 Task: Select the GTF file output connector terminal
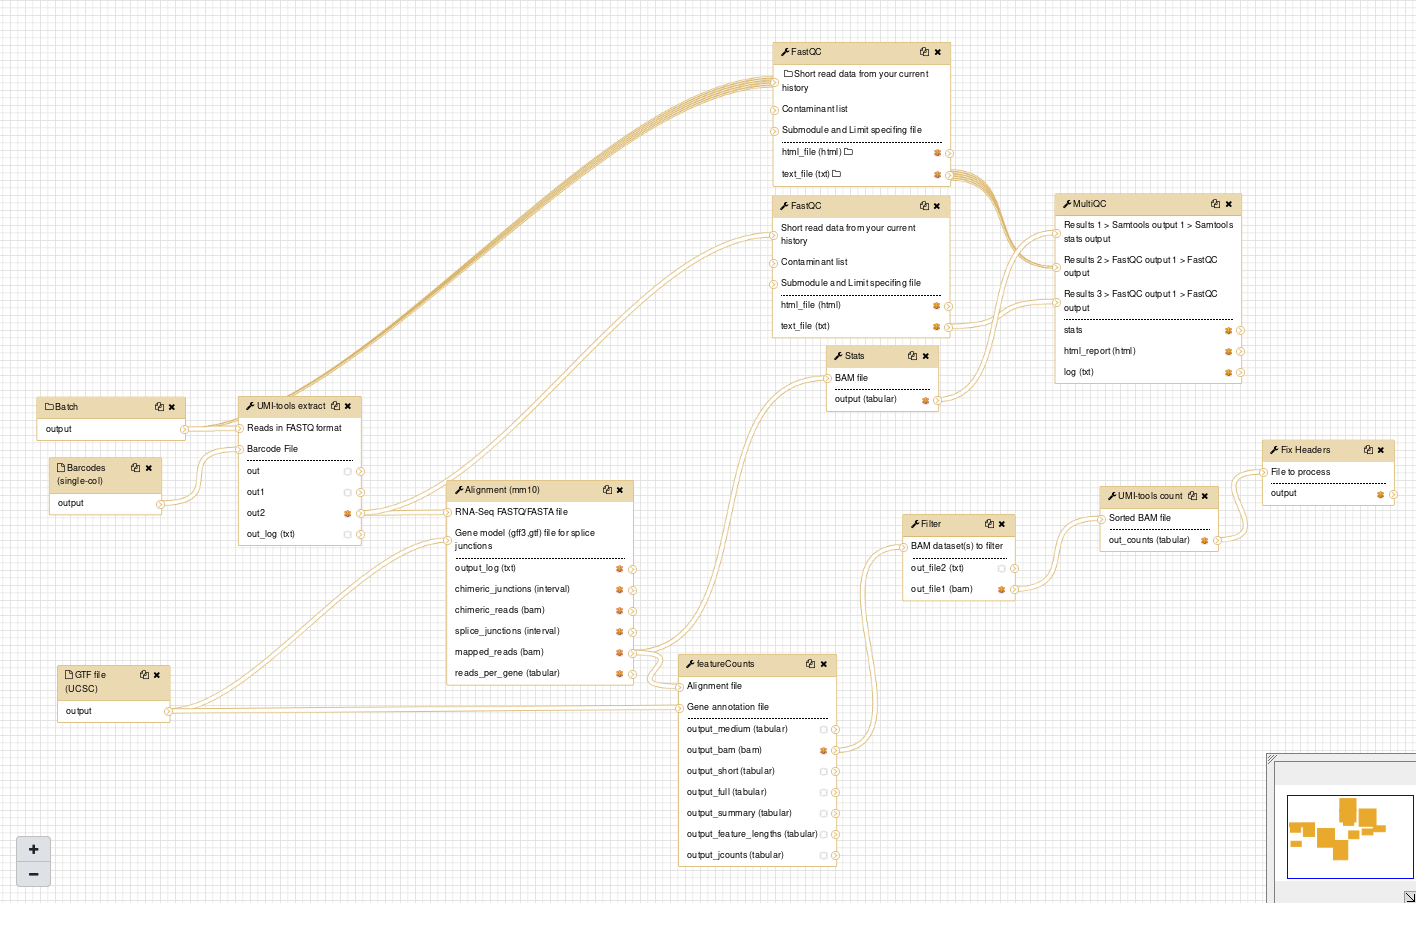168,712
